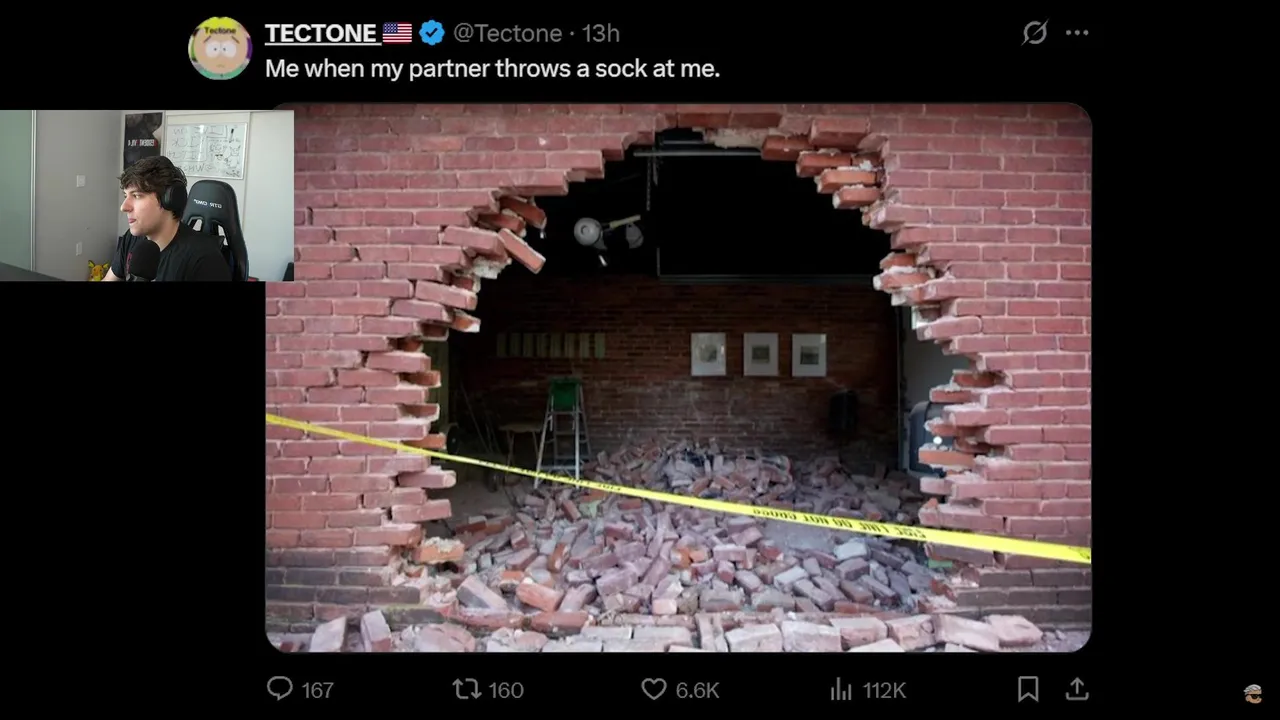This screenshot has width=1280, height=720.
Task: Open the three-dot more options menu
Action: tap(1077, 33)
